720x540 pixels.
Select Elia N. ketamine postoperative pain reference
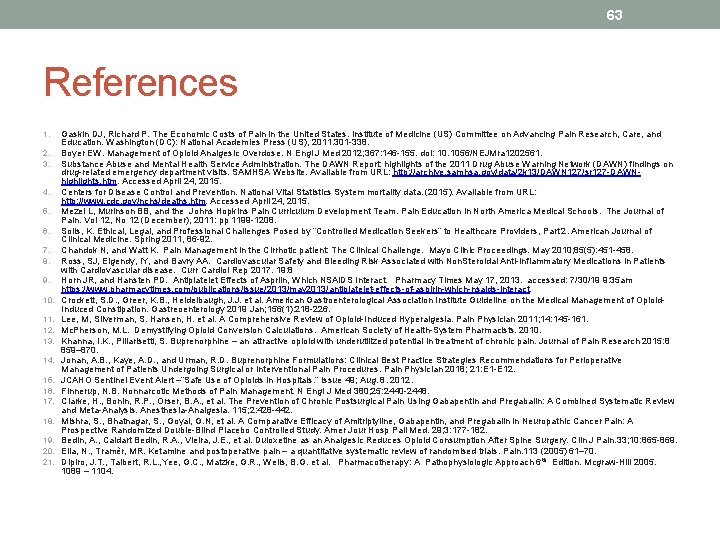point(329,451)
